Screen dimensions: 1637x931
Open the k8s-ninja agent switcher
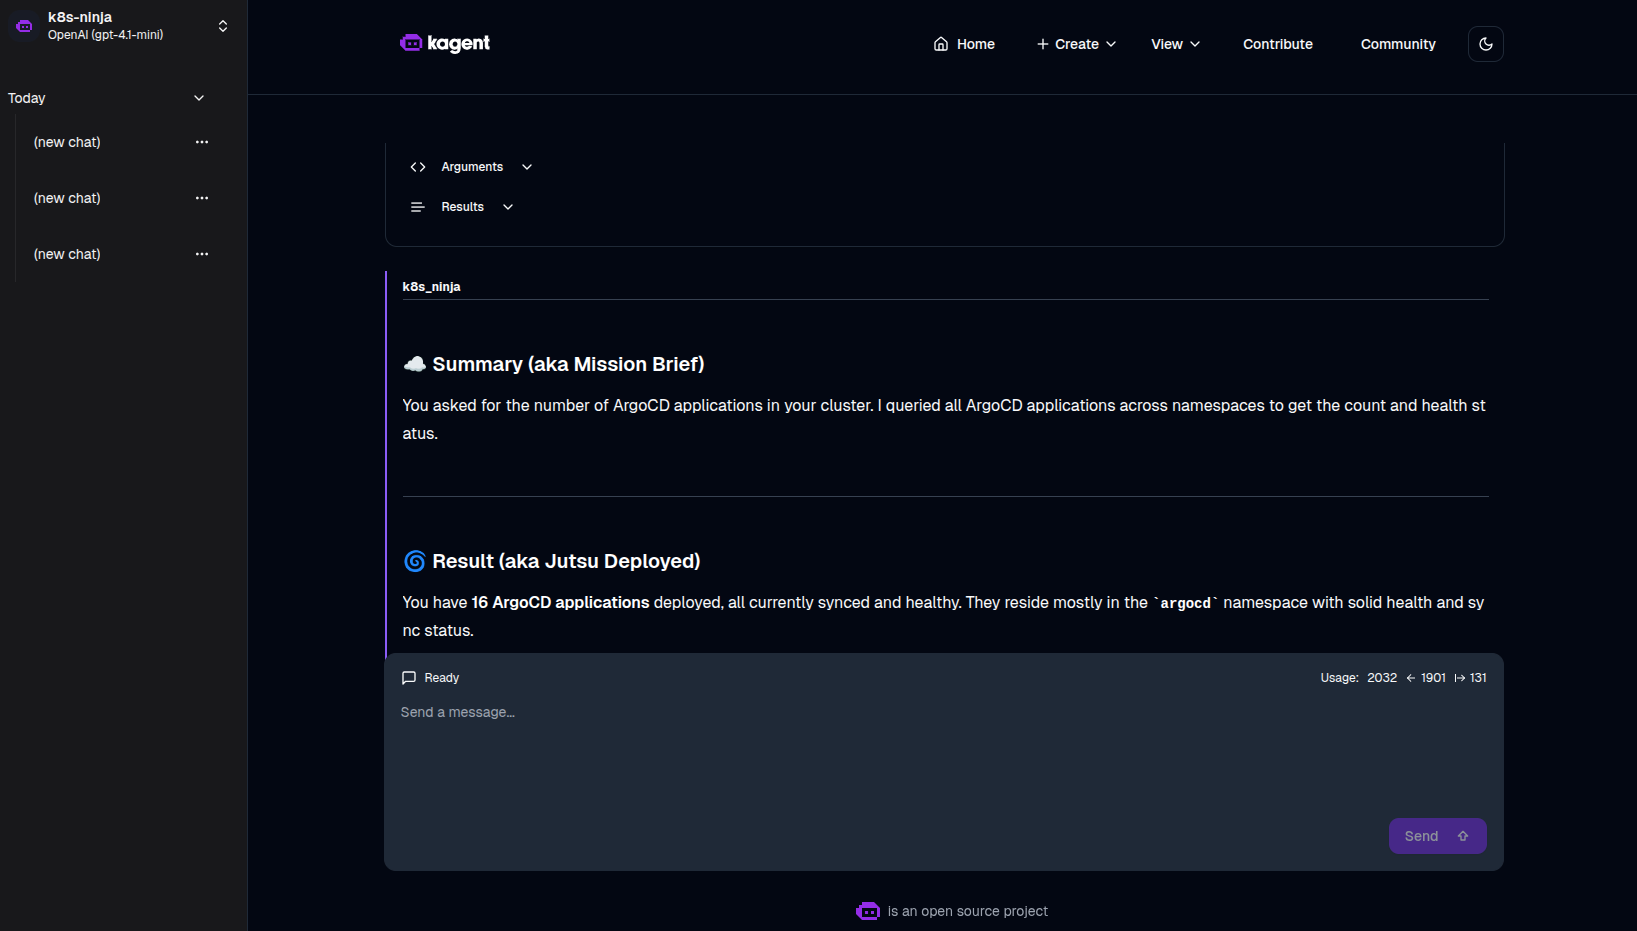222,26
